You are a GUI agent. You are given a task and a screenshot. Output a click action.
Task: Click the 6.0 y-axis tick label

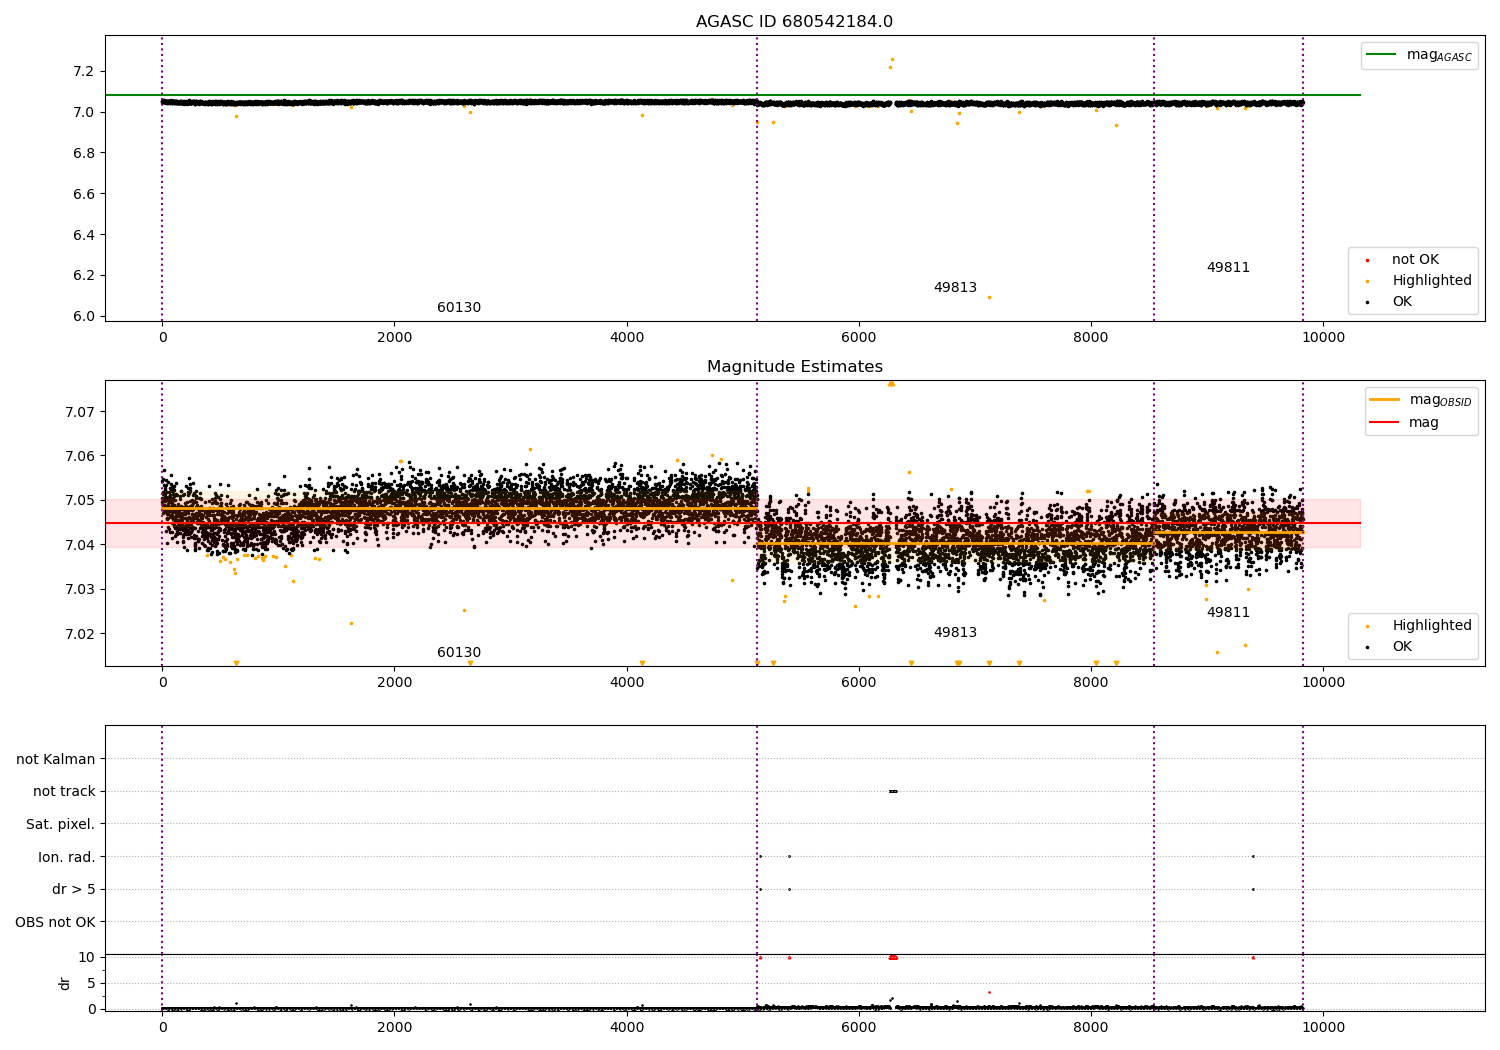pyautogui.click(x=83, y=317)
